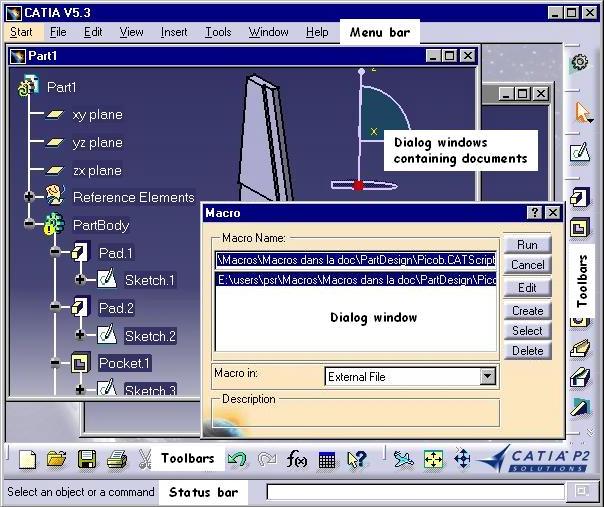This screenshot has width=604, height=507.
Task: Click the CATIA icon in main title bar
Action: click(x=14, y=13)
